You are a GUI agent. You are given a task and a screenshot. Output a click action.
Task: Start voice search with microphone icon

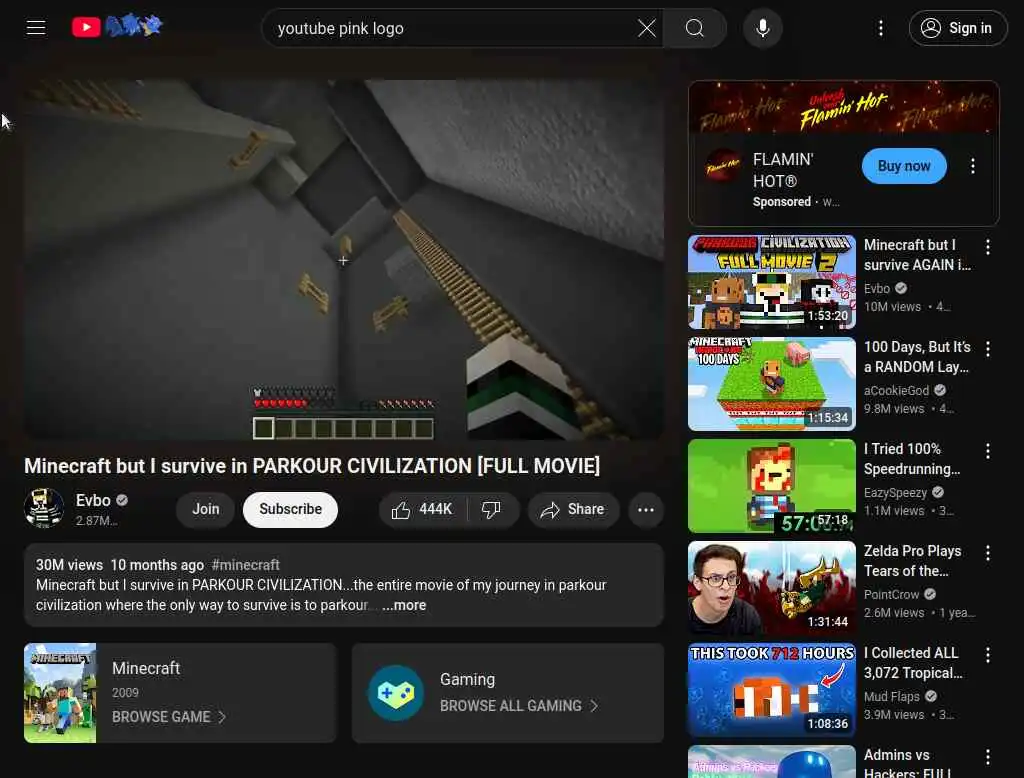763,28
